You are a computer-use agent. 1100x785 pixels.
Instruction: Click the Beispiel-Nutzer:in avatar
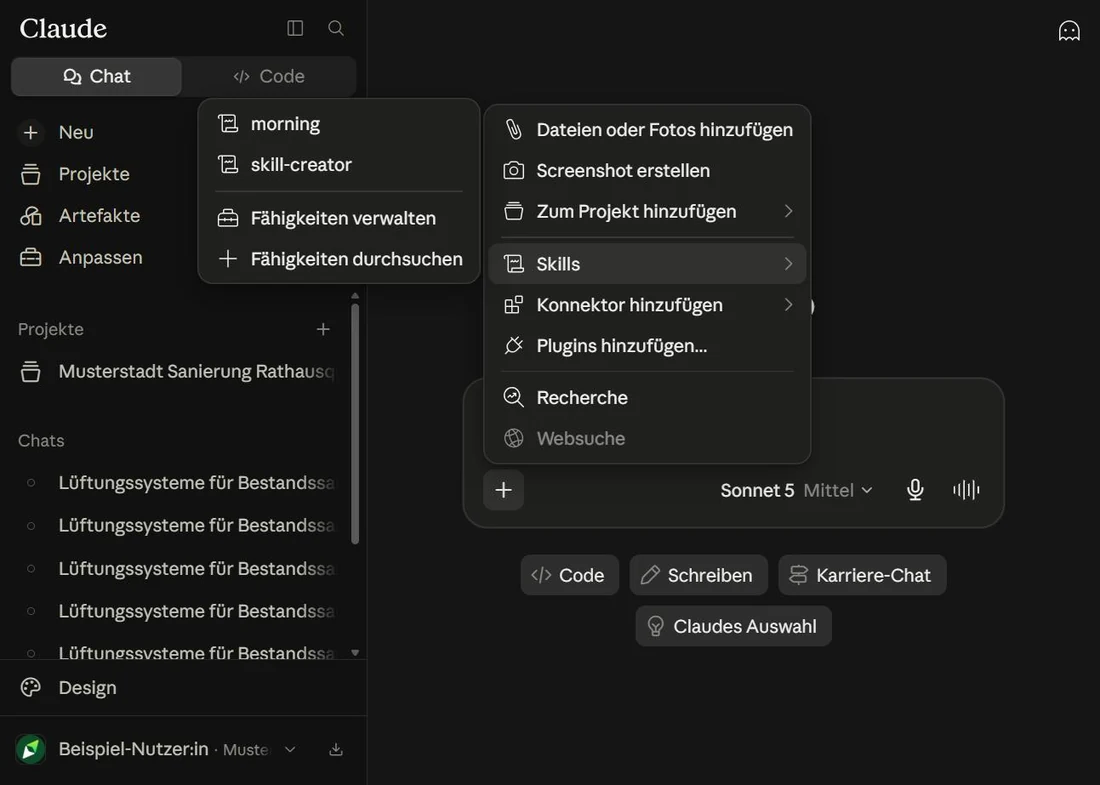[31, 750]
